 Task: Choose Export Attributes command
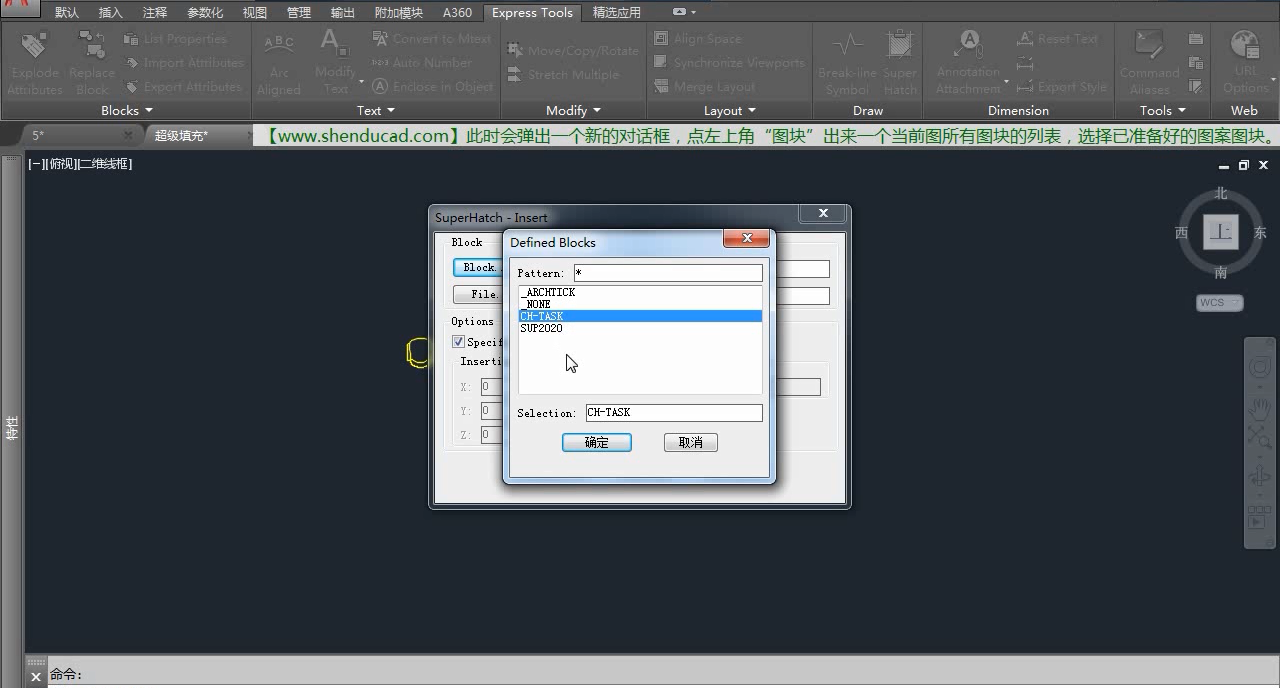click(182, 87)
